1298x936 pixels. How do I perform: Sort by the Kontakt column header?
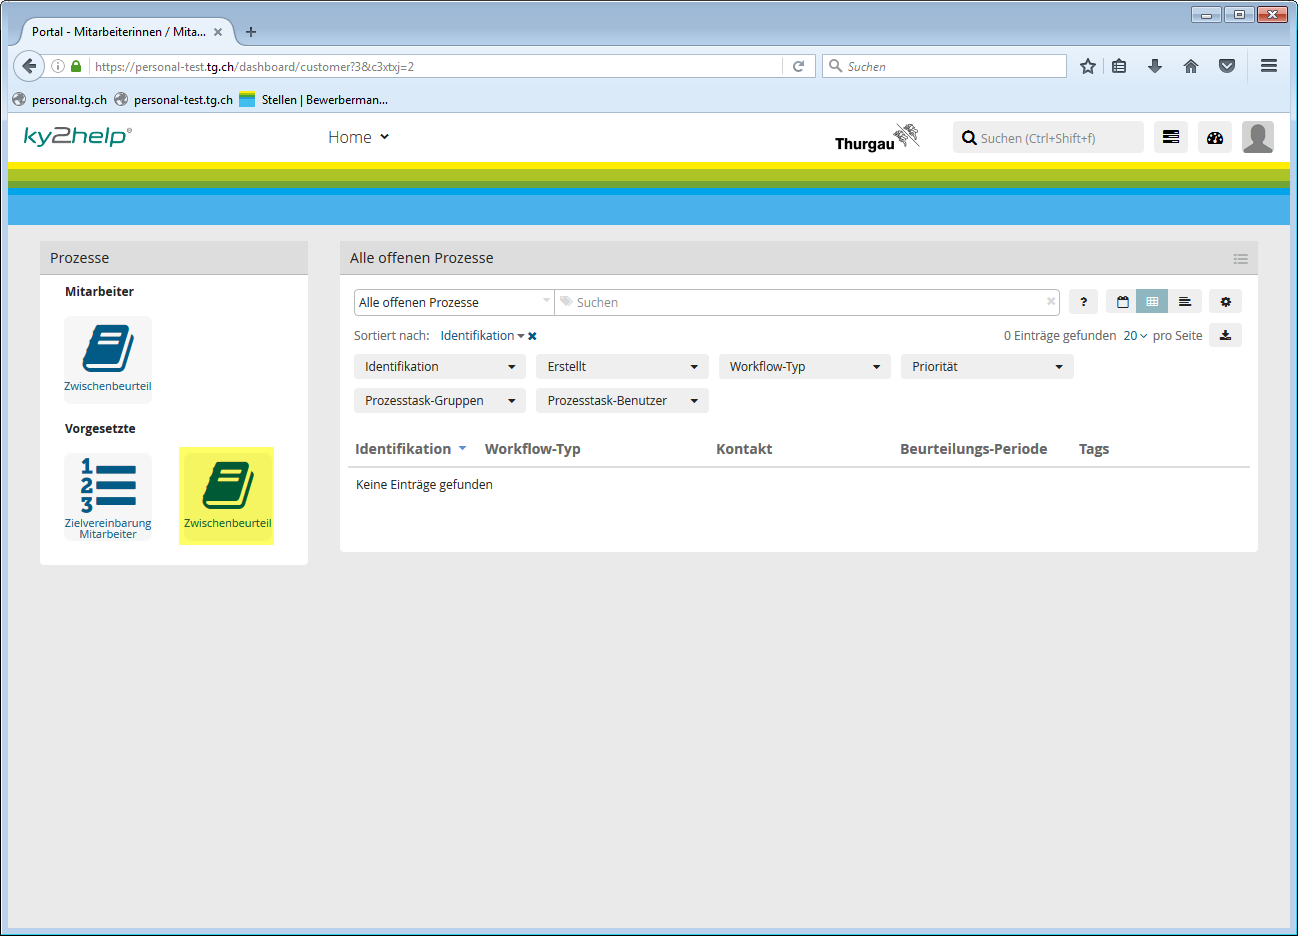pos(744,449)
